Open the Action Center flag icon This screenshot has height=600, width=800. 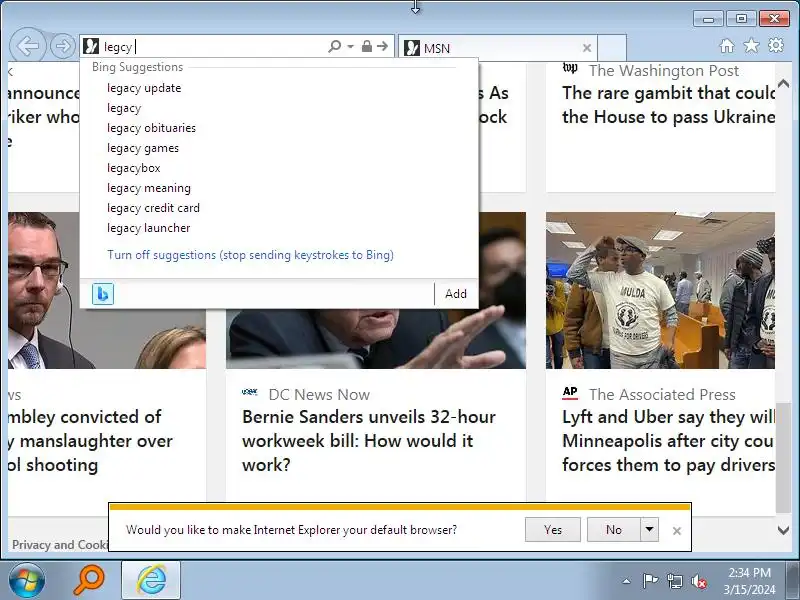[649, 581]
